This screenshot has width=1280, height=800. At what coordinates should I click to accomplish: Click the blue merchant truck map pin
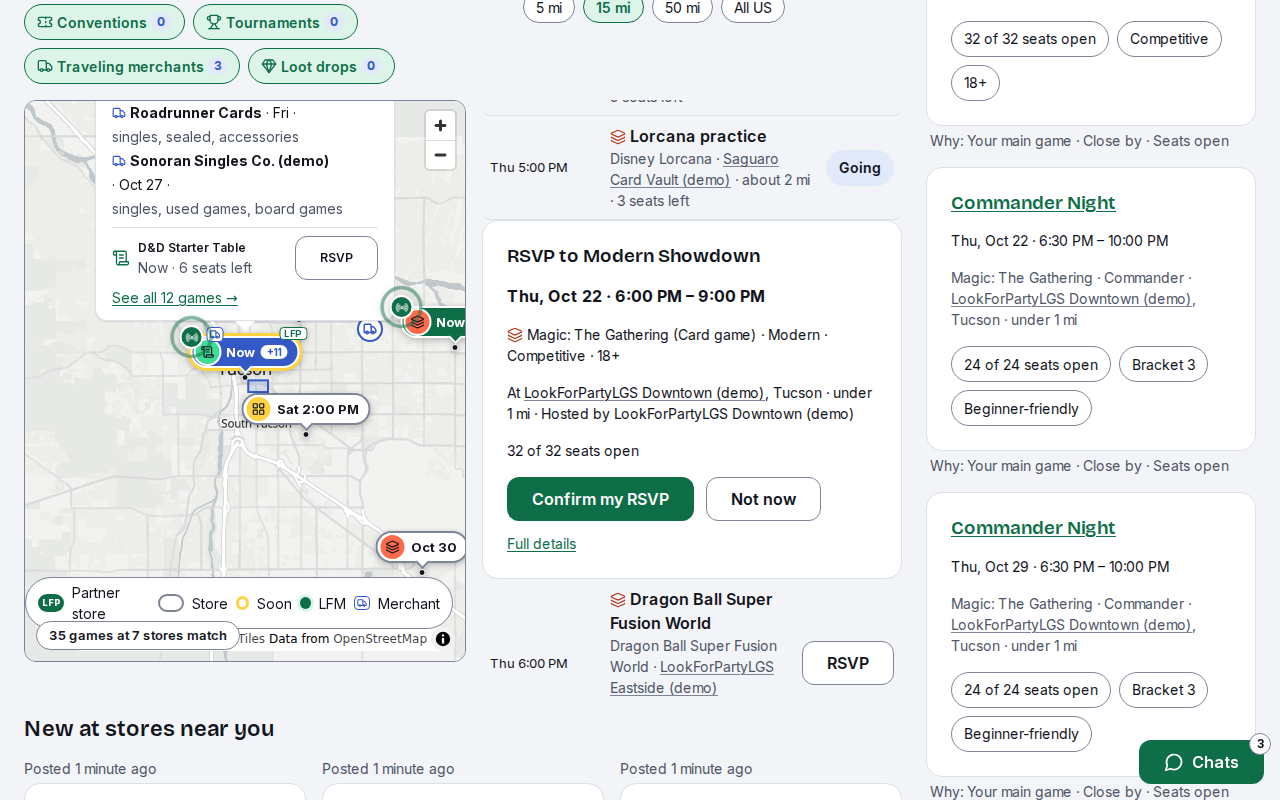(x=370, y=328)
